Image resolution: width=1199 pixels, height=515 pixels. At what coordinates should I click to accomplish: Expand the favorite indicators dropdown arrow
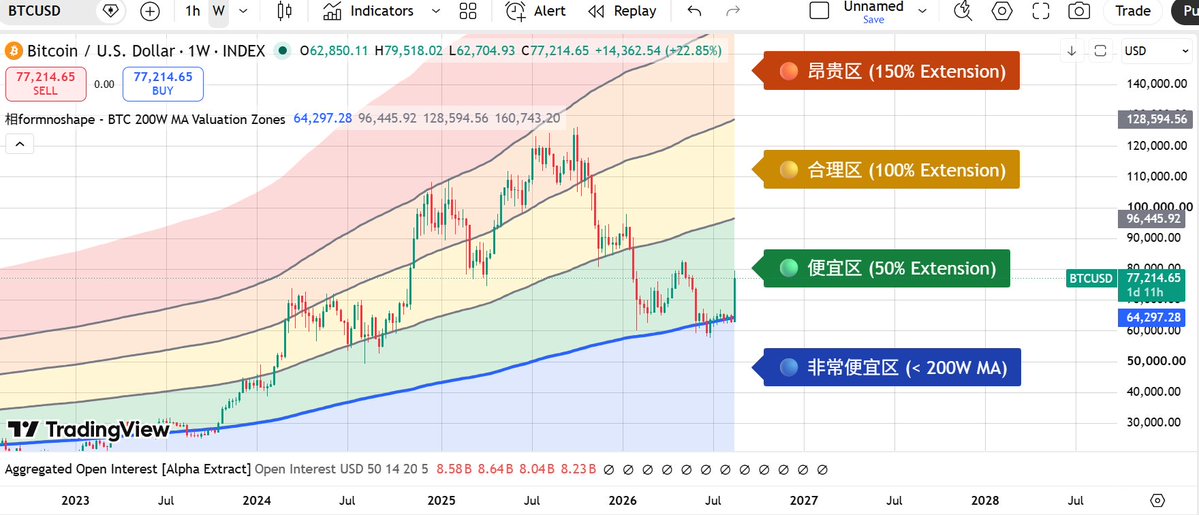pos(436,11)
